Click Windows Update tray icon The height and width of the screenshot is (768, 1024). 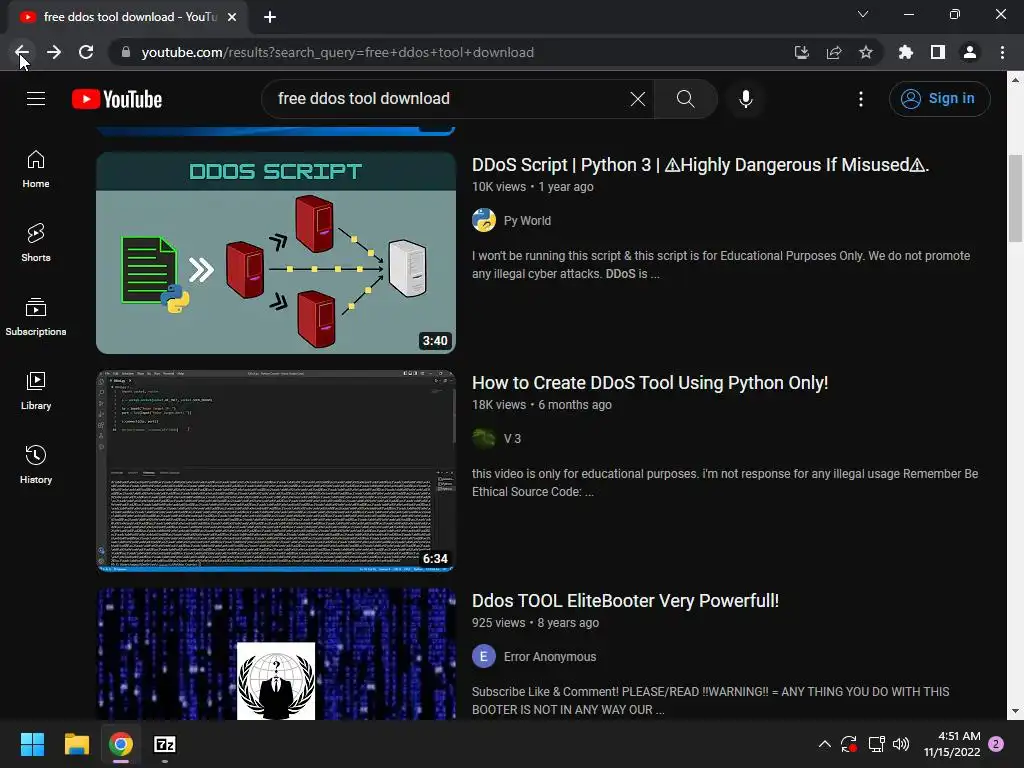pos(849,744)
